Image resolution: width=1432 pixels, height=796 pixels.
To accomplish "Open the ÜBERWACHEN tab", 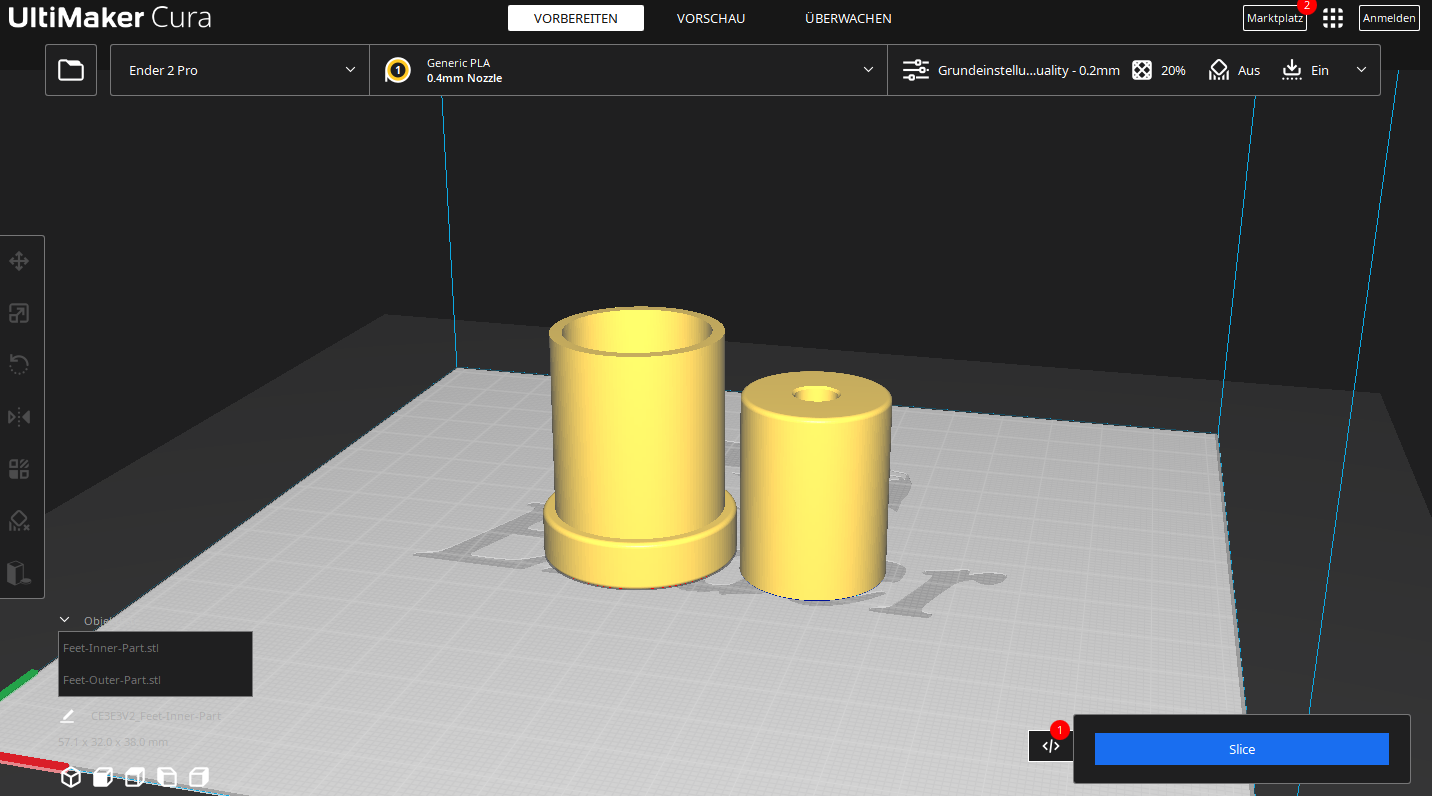I will (x=847, y=18).
